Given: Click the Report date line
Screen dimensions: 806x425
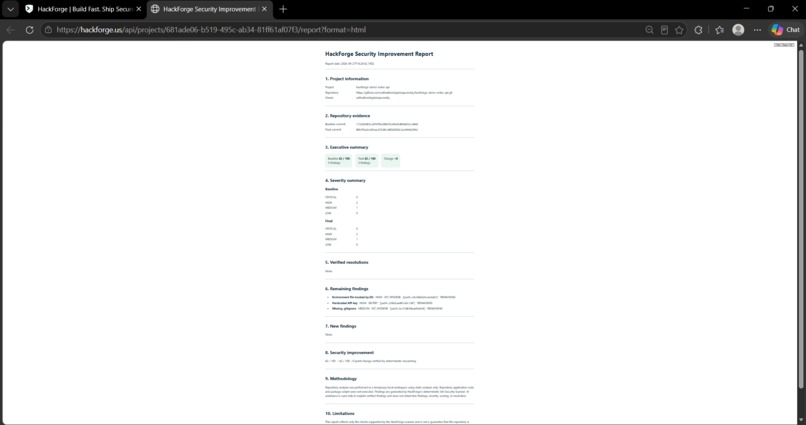Looking at the screenshot, I should click(x=350, y=64).
